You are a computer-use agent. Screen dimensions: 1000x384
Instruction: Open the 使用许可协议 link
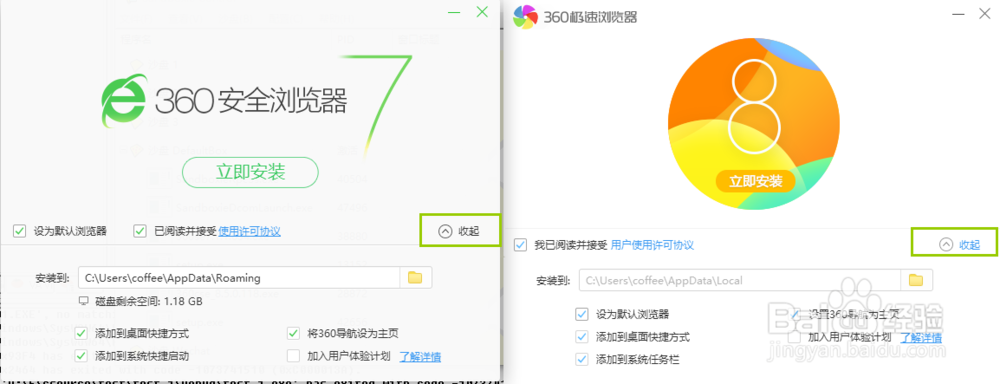pyautogui.click(x=249, y=231)
